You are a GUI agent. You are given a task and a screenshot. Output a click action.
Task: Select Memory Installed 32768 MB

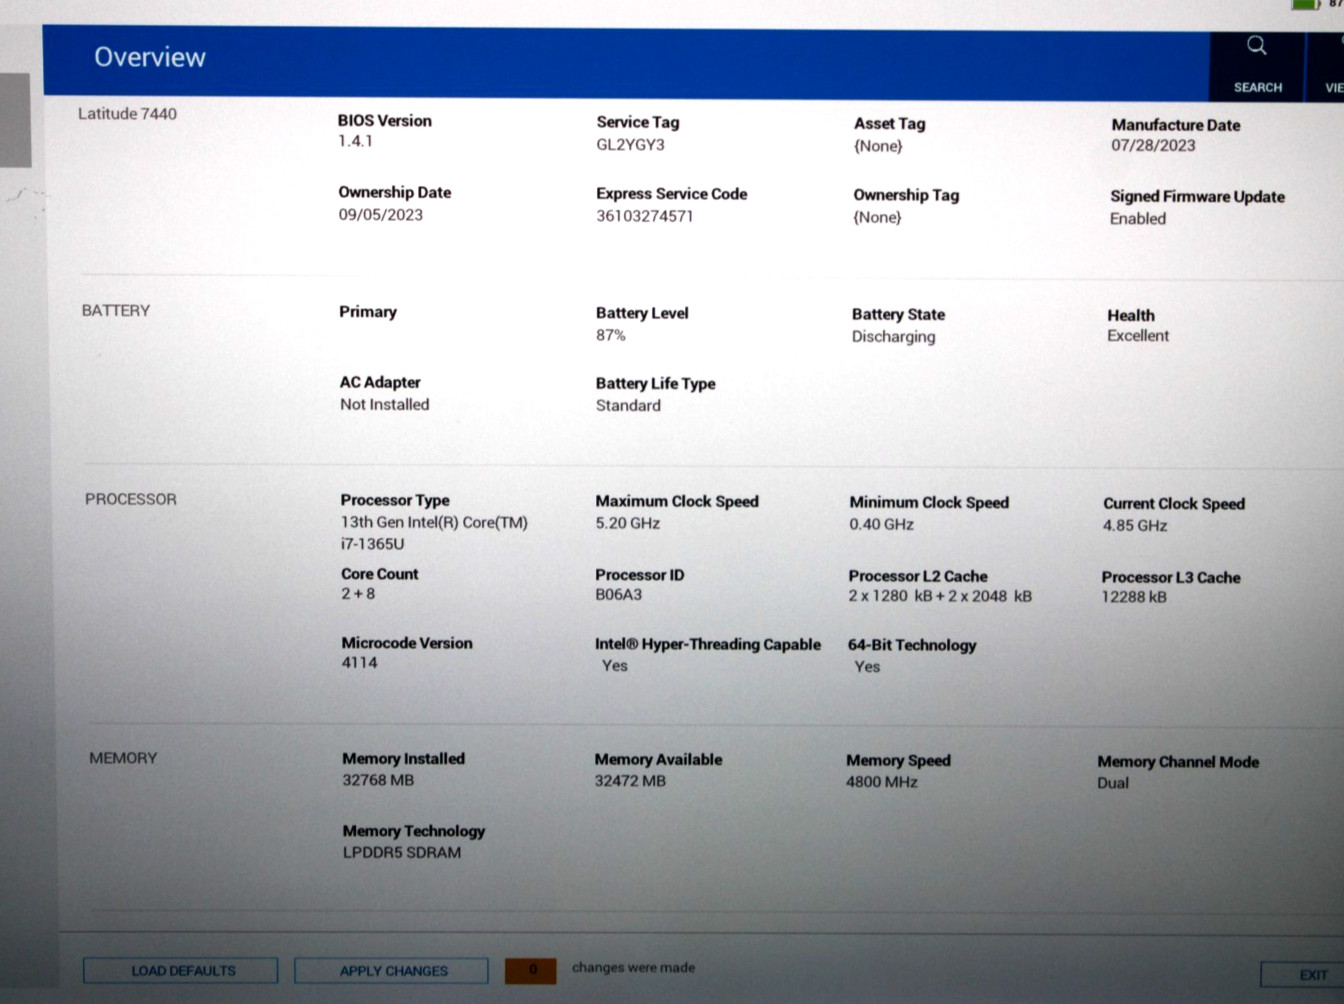[378, 780]
